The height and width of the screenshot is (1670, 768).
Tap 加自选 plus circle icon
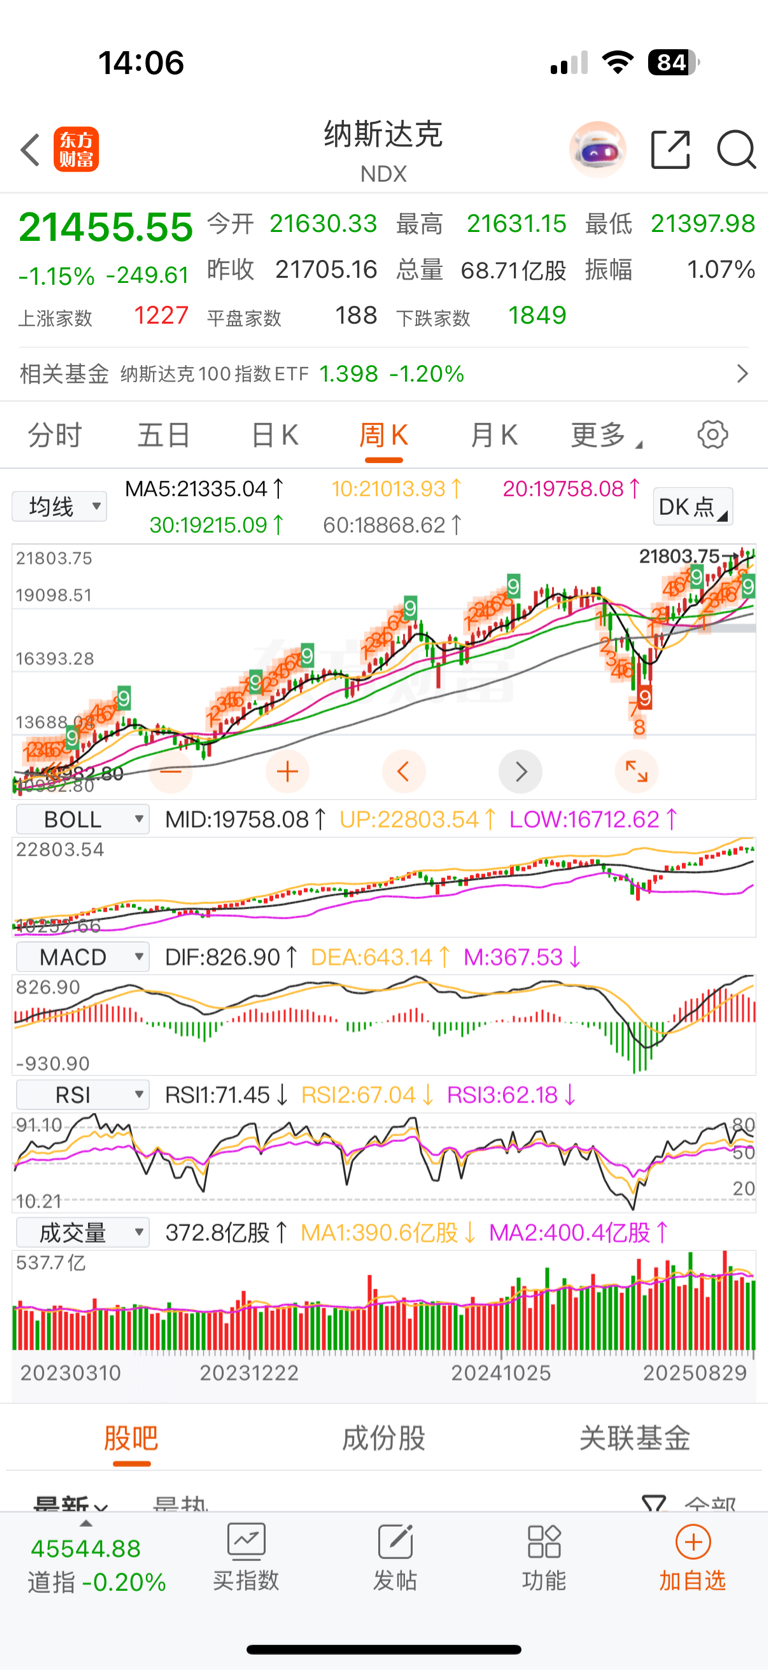692,1541
